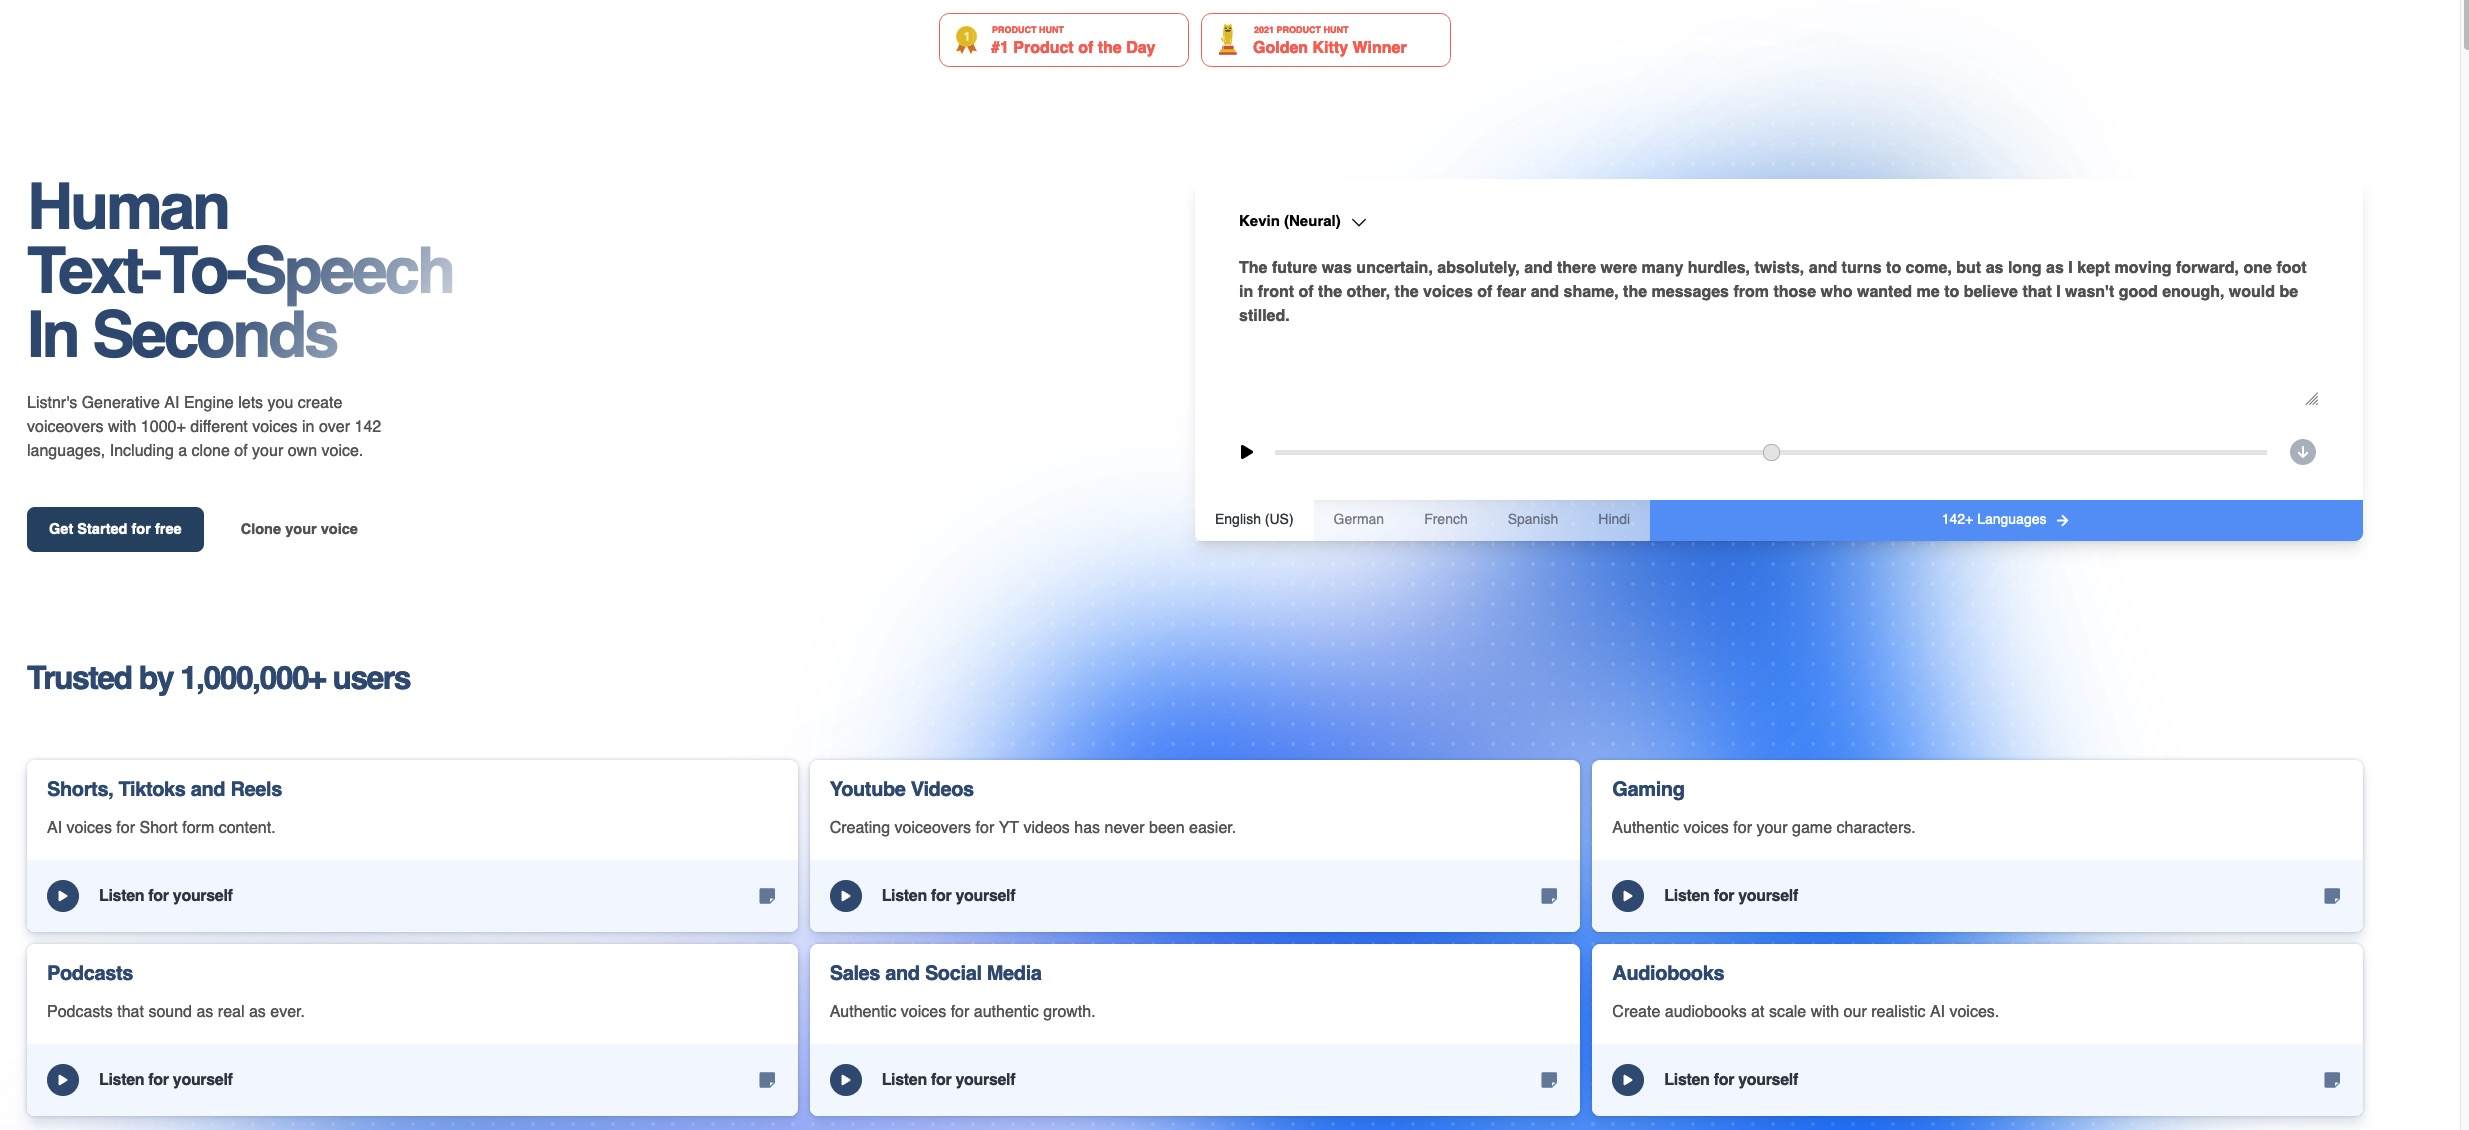Click "Listen for yourself" on the Podcasts card
2469x1130 pixels.
point(166,1080)
